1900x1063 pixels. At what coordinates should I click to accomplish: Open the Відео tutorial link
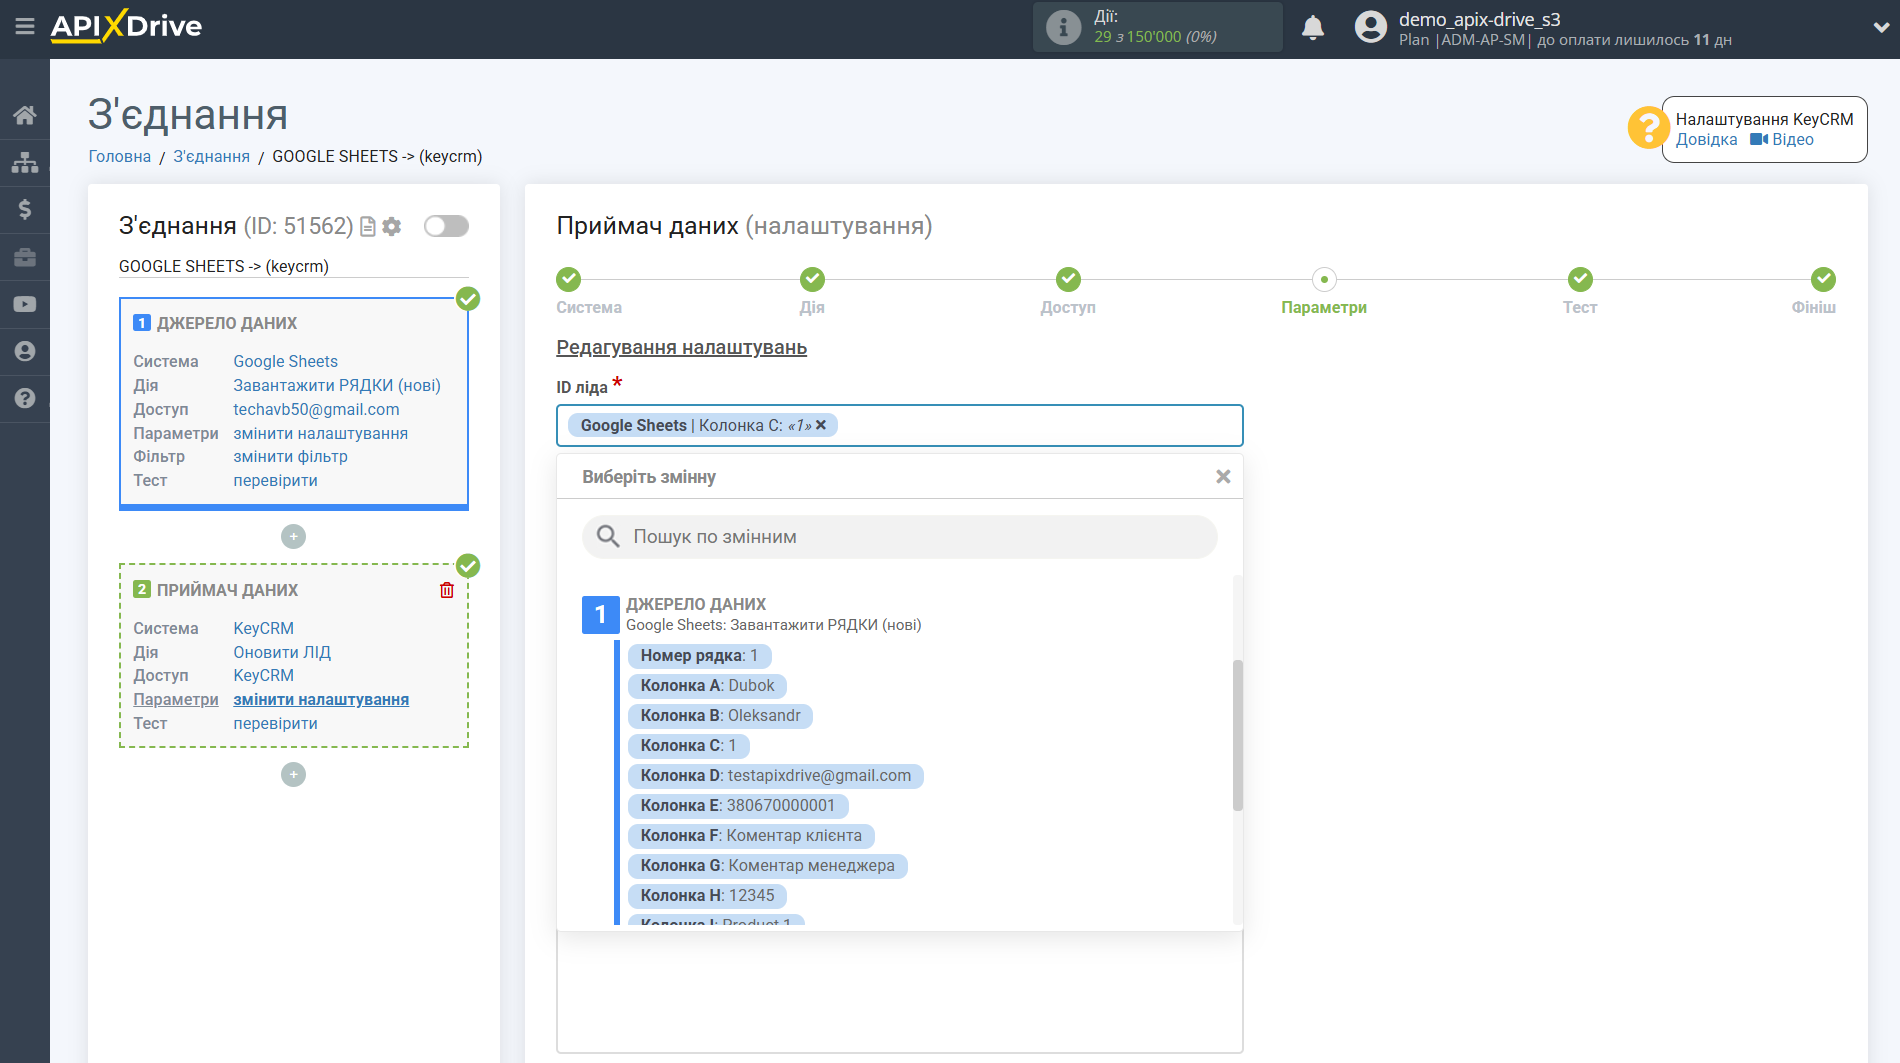coord(1782,140)
